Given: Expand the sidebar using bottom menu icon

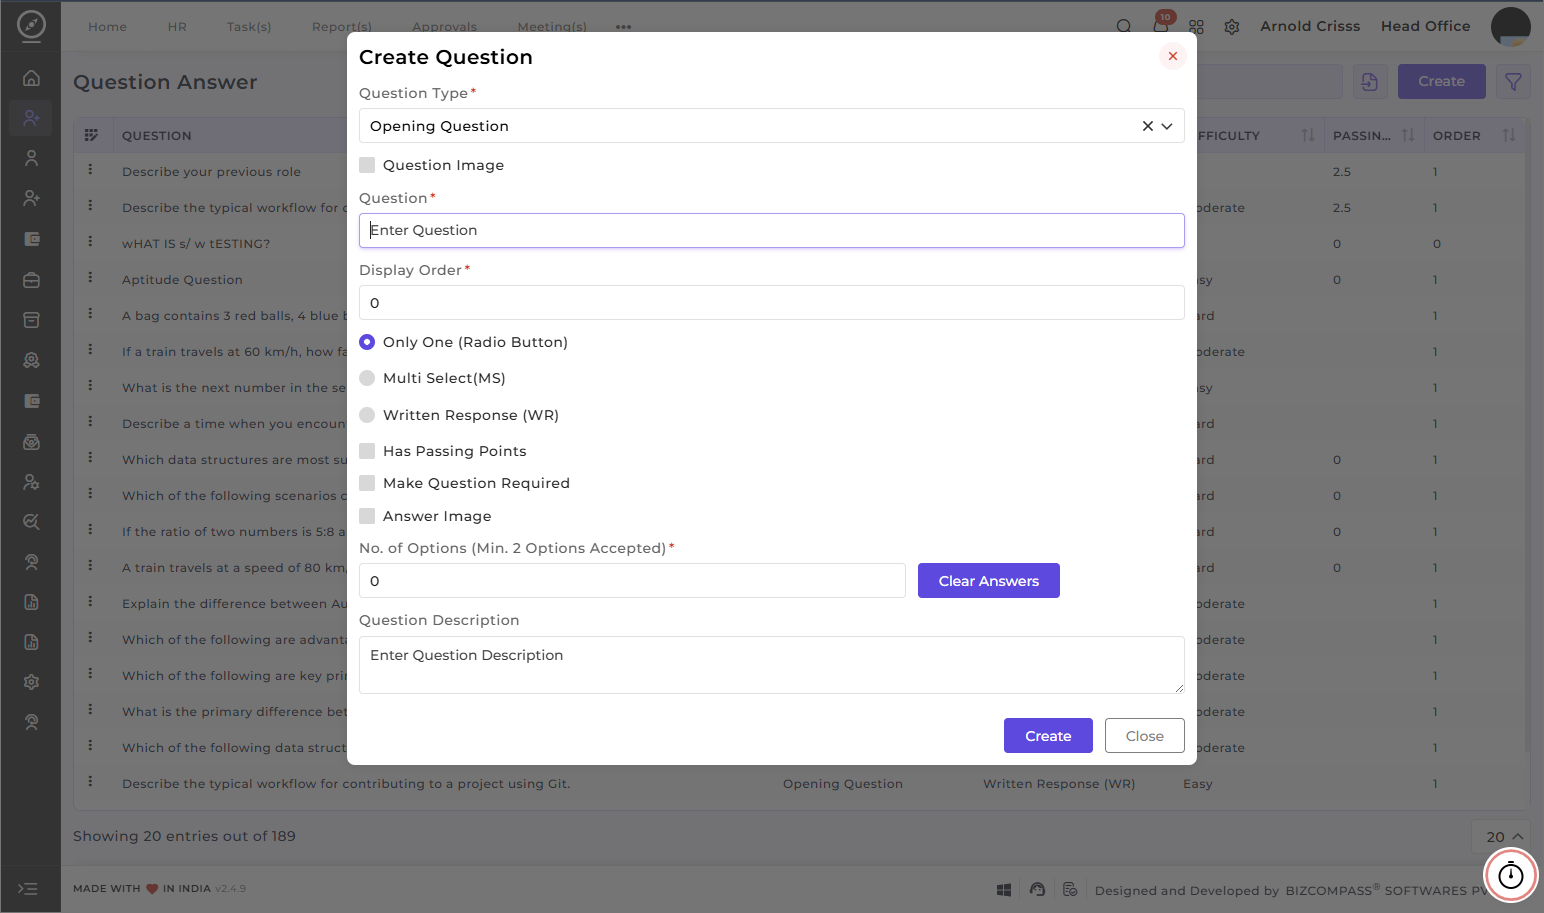Looking at the screenshot, I should tap(29, 888).
